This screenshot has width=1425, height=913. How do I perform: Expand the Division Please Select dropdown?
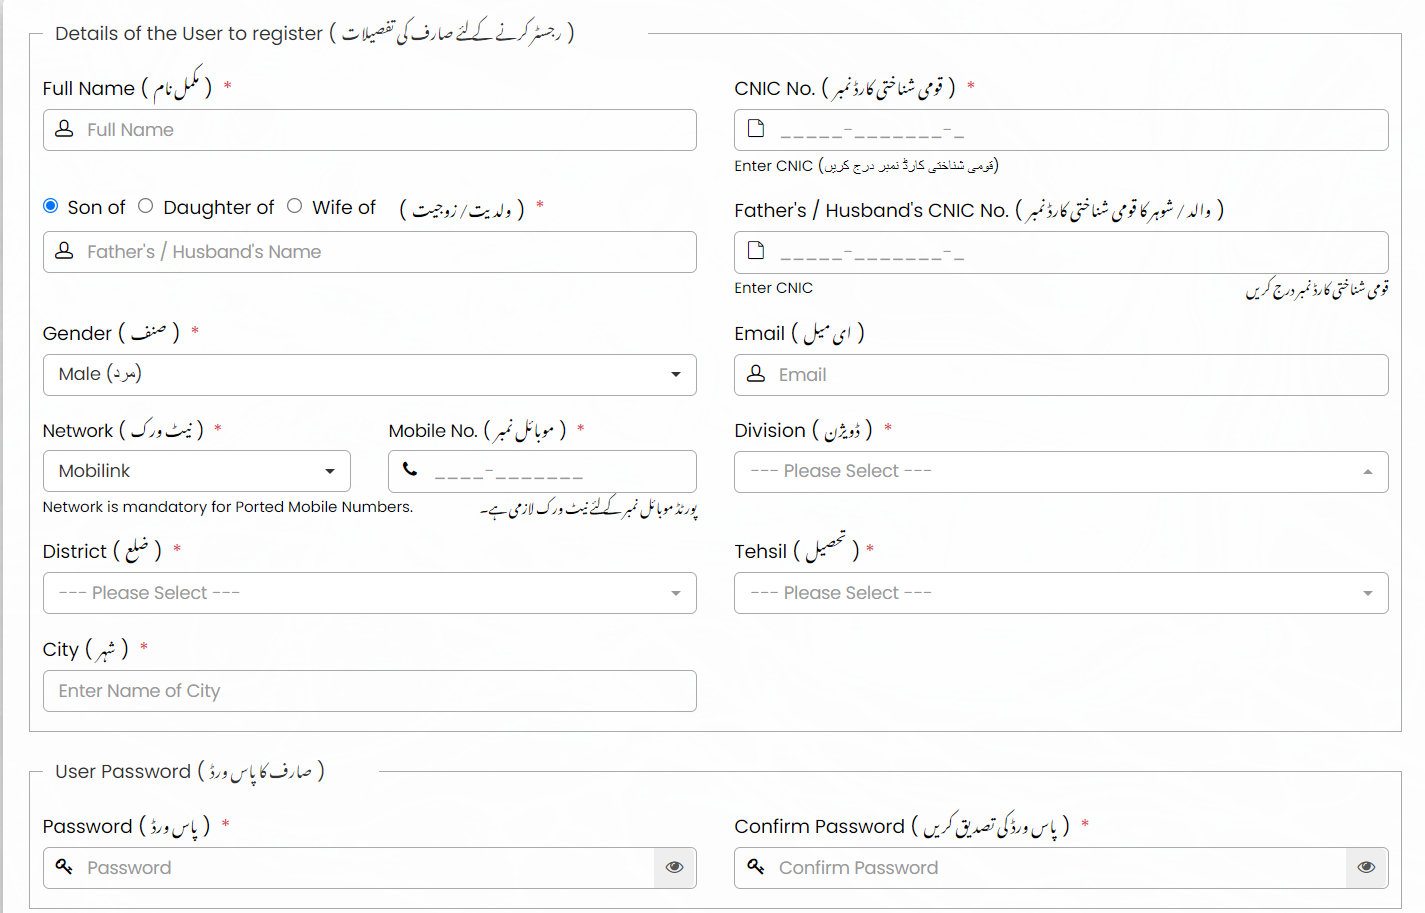pyautogui.click(x=1061, y=472)
